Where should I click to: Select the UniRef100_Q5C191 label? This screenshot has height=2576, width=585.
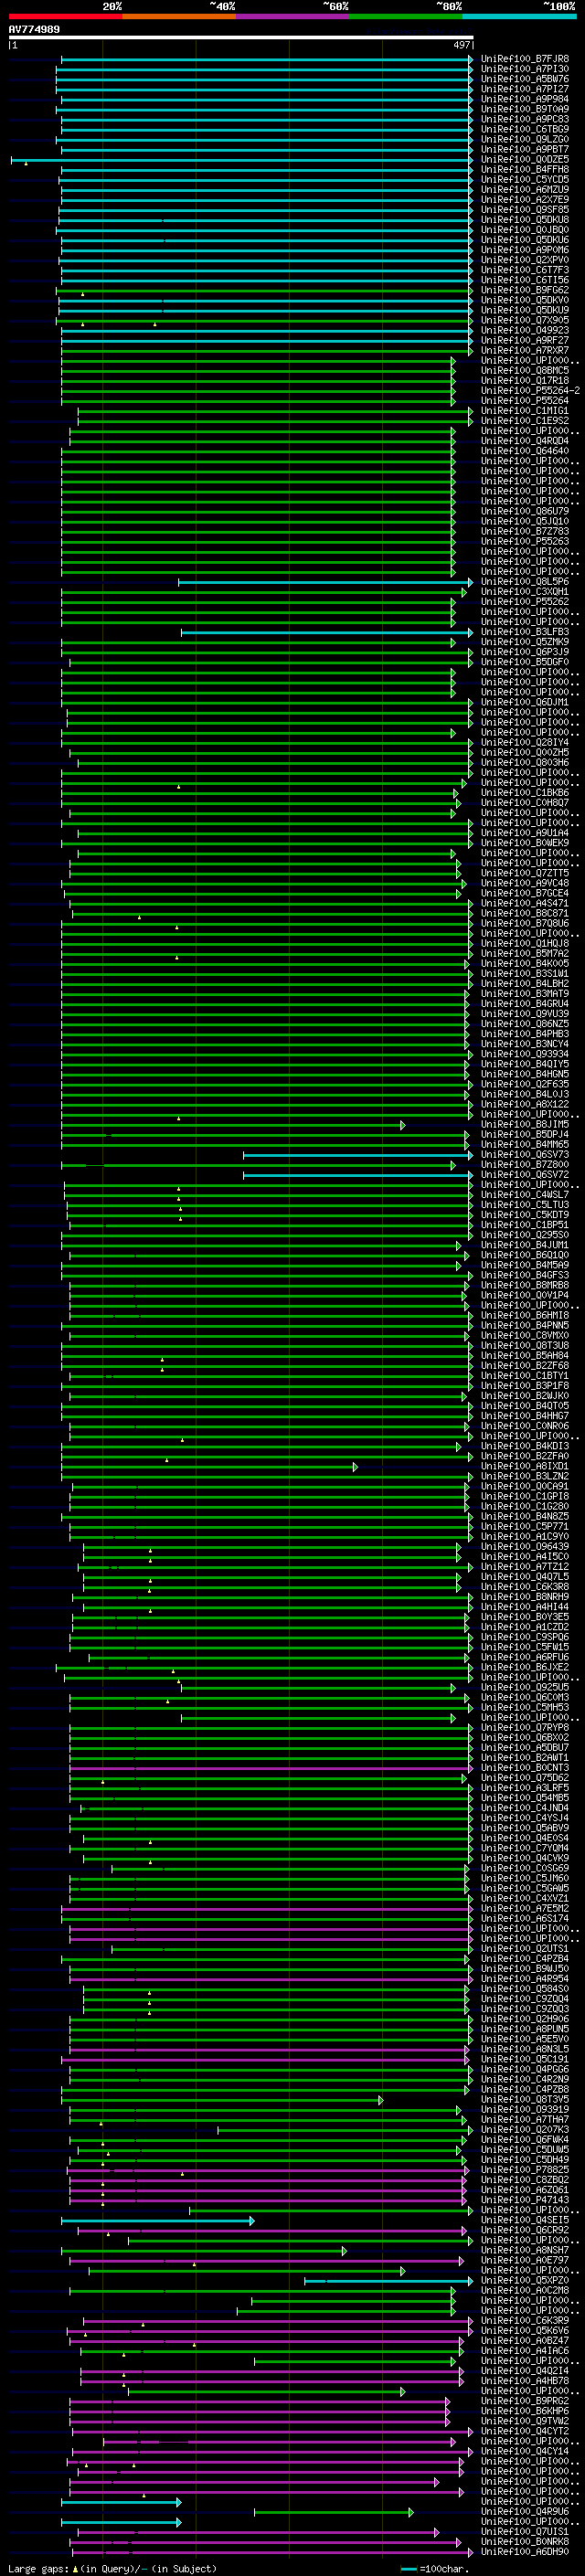[524, 2059]
